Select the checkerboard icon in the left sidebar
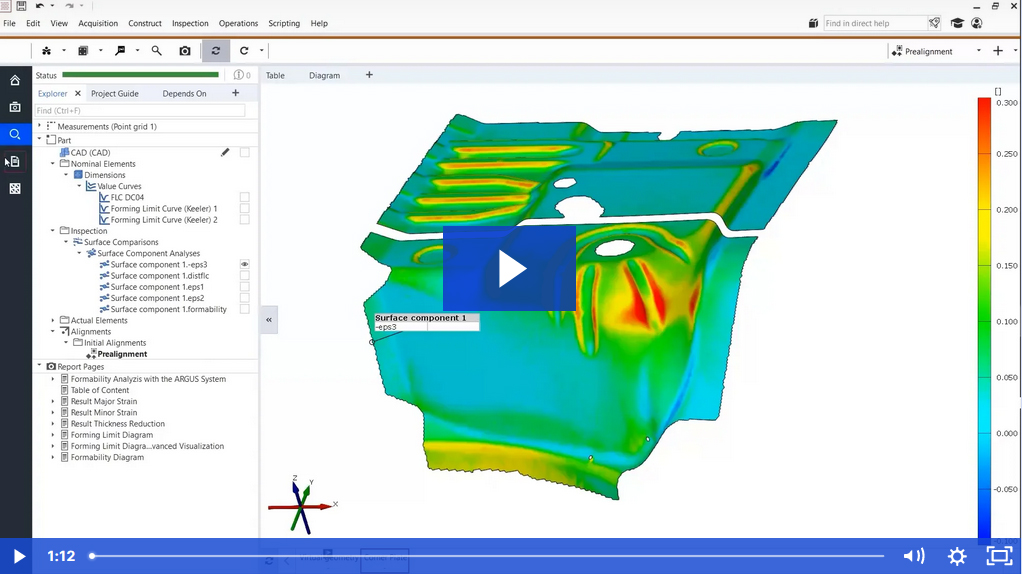Viewport: 1022px width, 574px height. point(15,188)
